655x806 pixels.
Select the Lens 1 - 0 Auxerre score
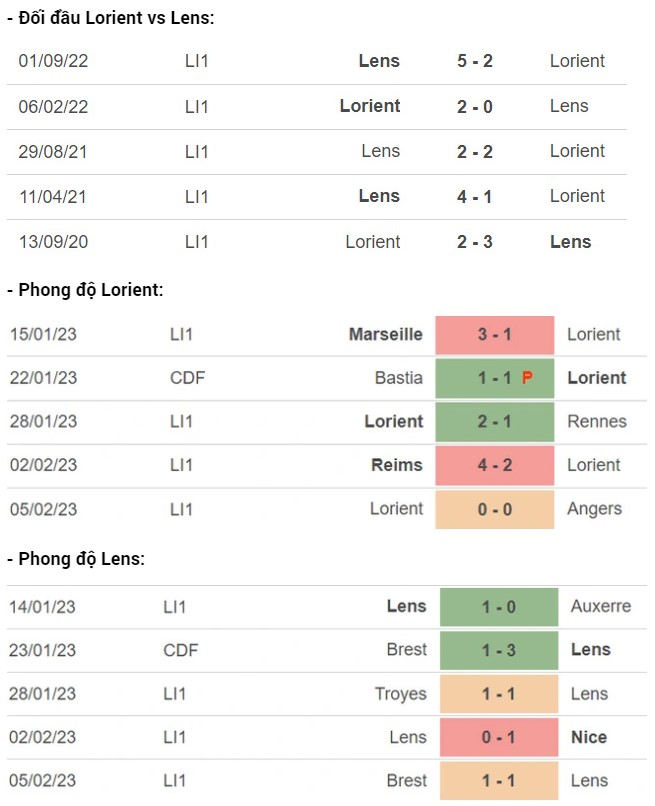coord(499,607)
